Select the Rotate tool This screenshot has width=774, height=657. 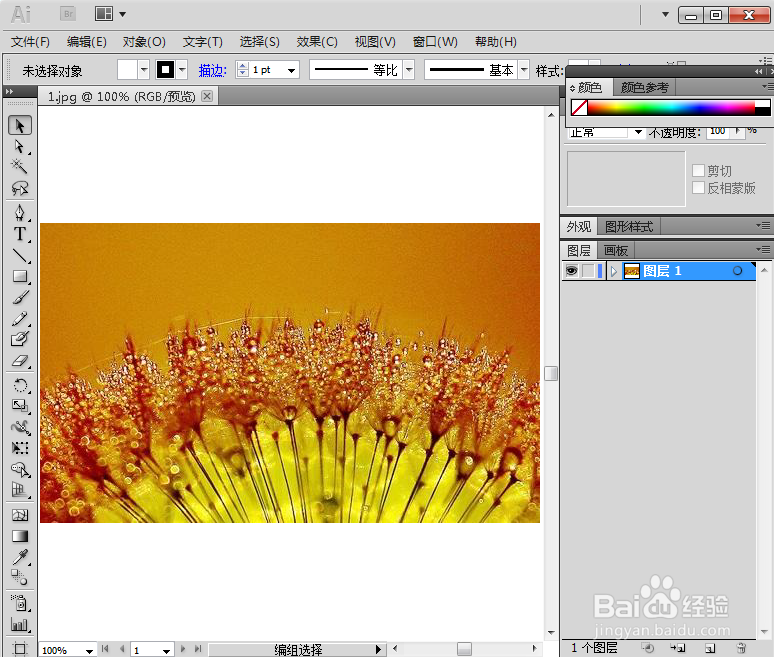[x=20, y=385]
